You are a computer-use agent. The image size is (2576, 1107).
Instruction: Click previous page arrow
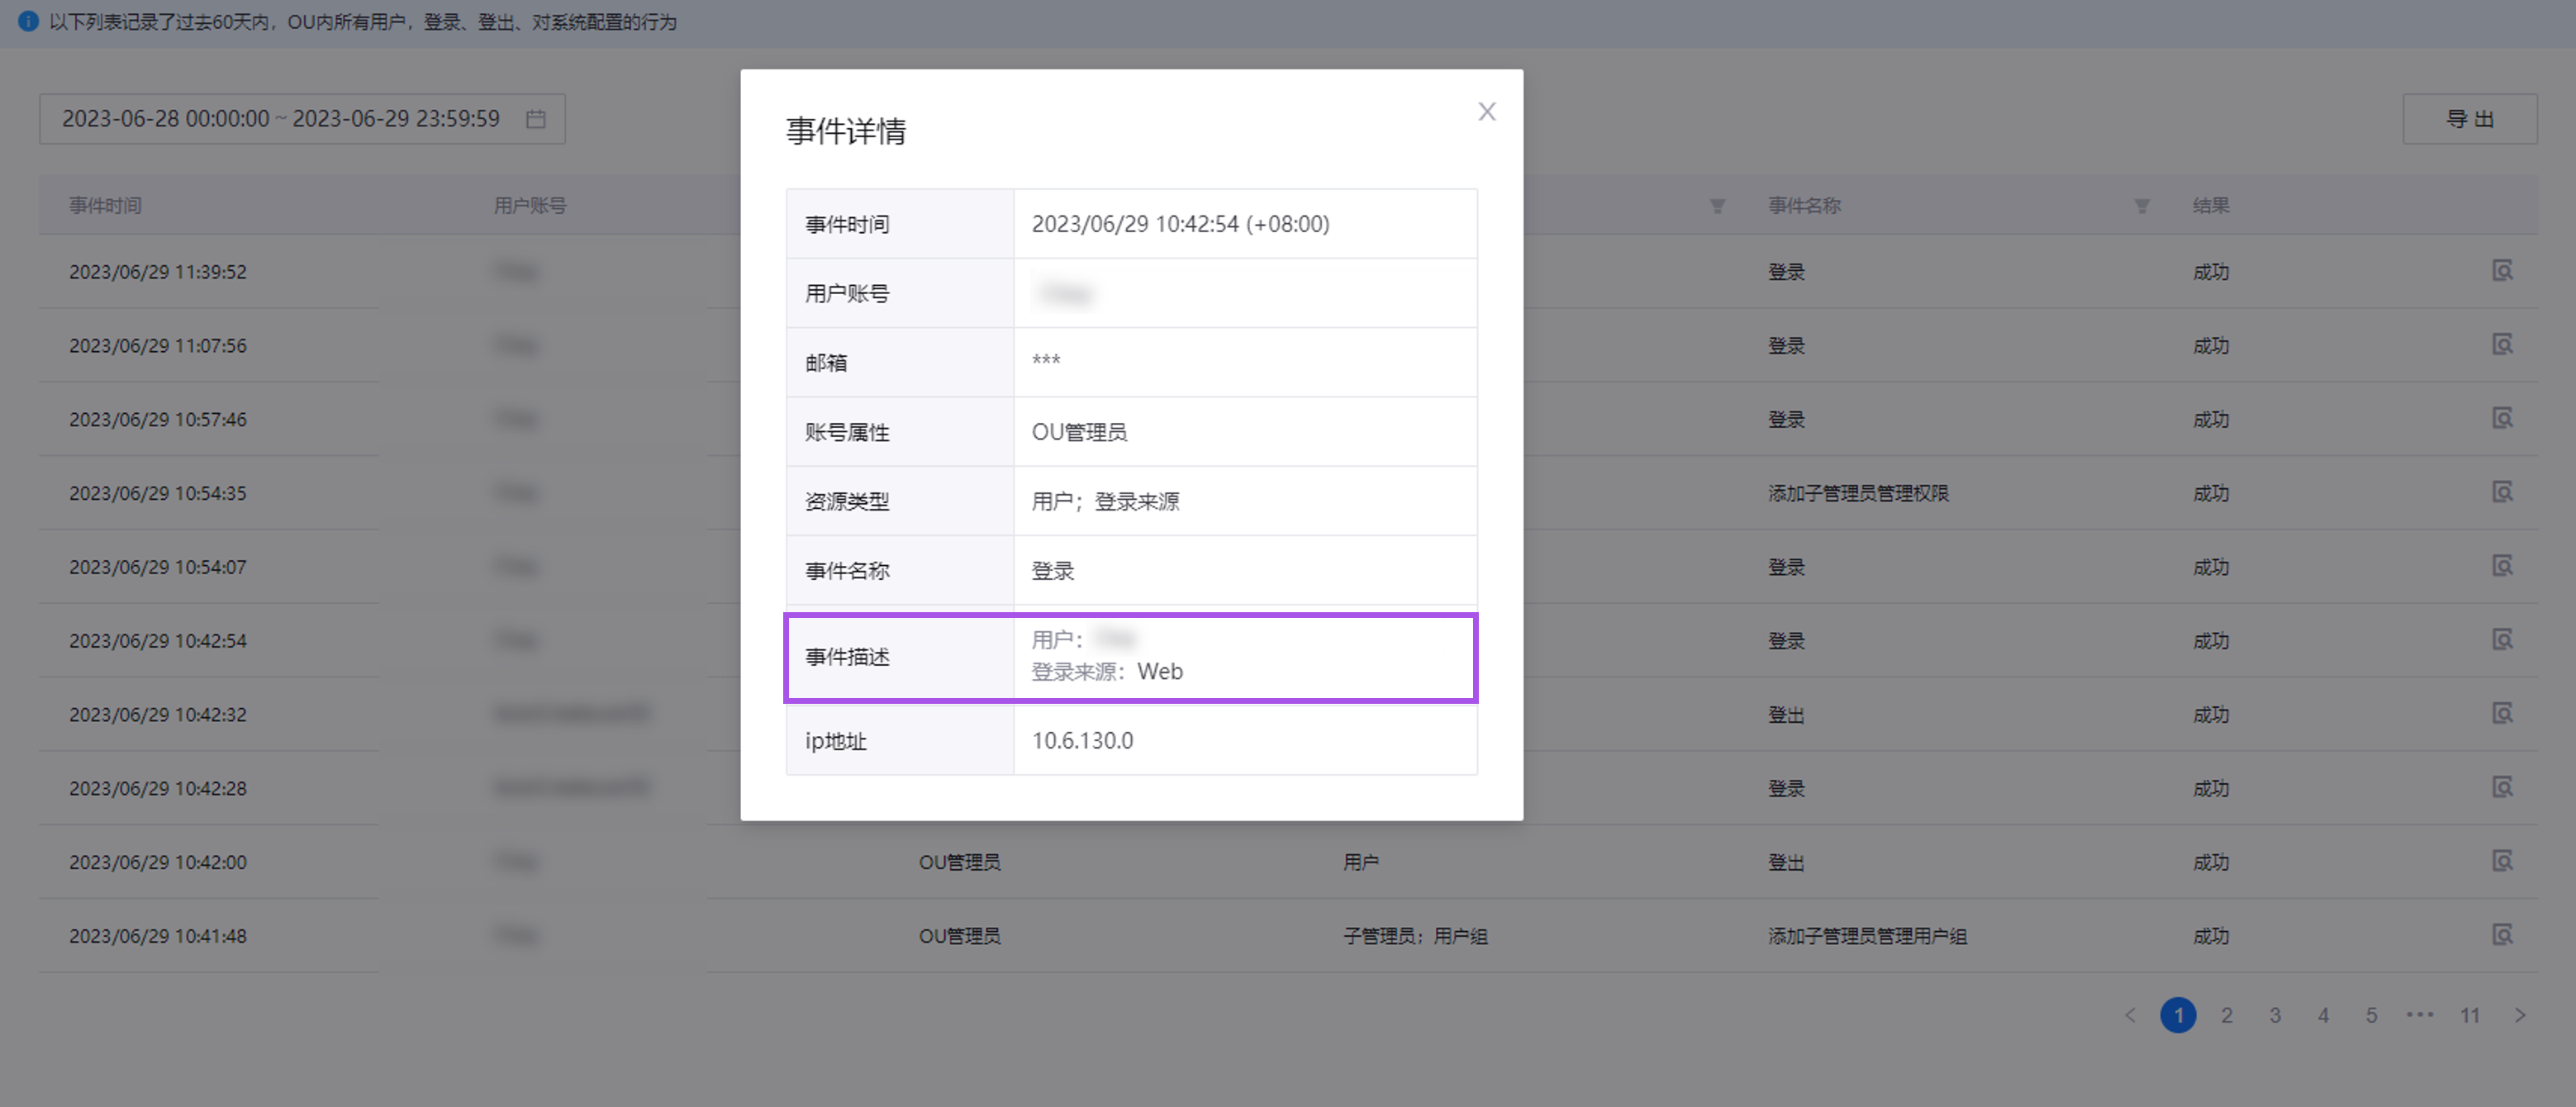point(2130,1015)
